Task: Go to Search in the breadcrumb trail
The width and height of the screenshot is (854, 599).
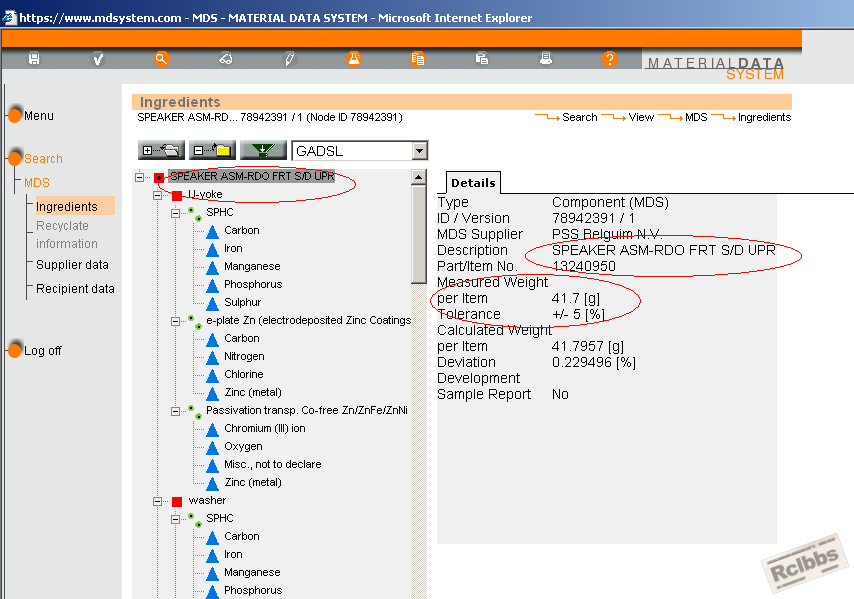Action: pos(580,117)
